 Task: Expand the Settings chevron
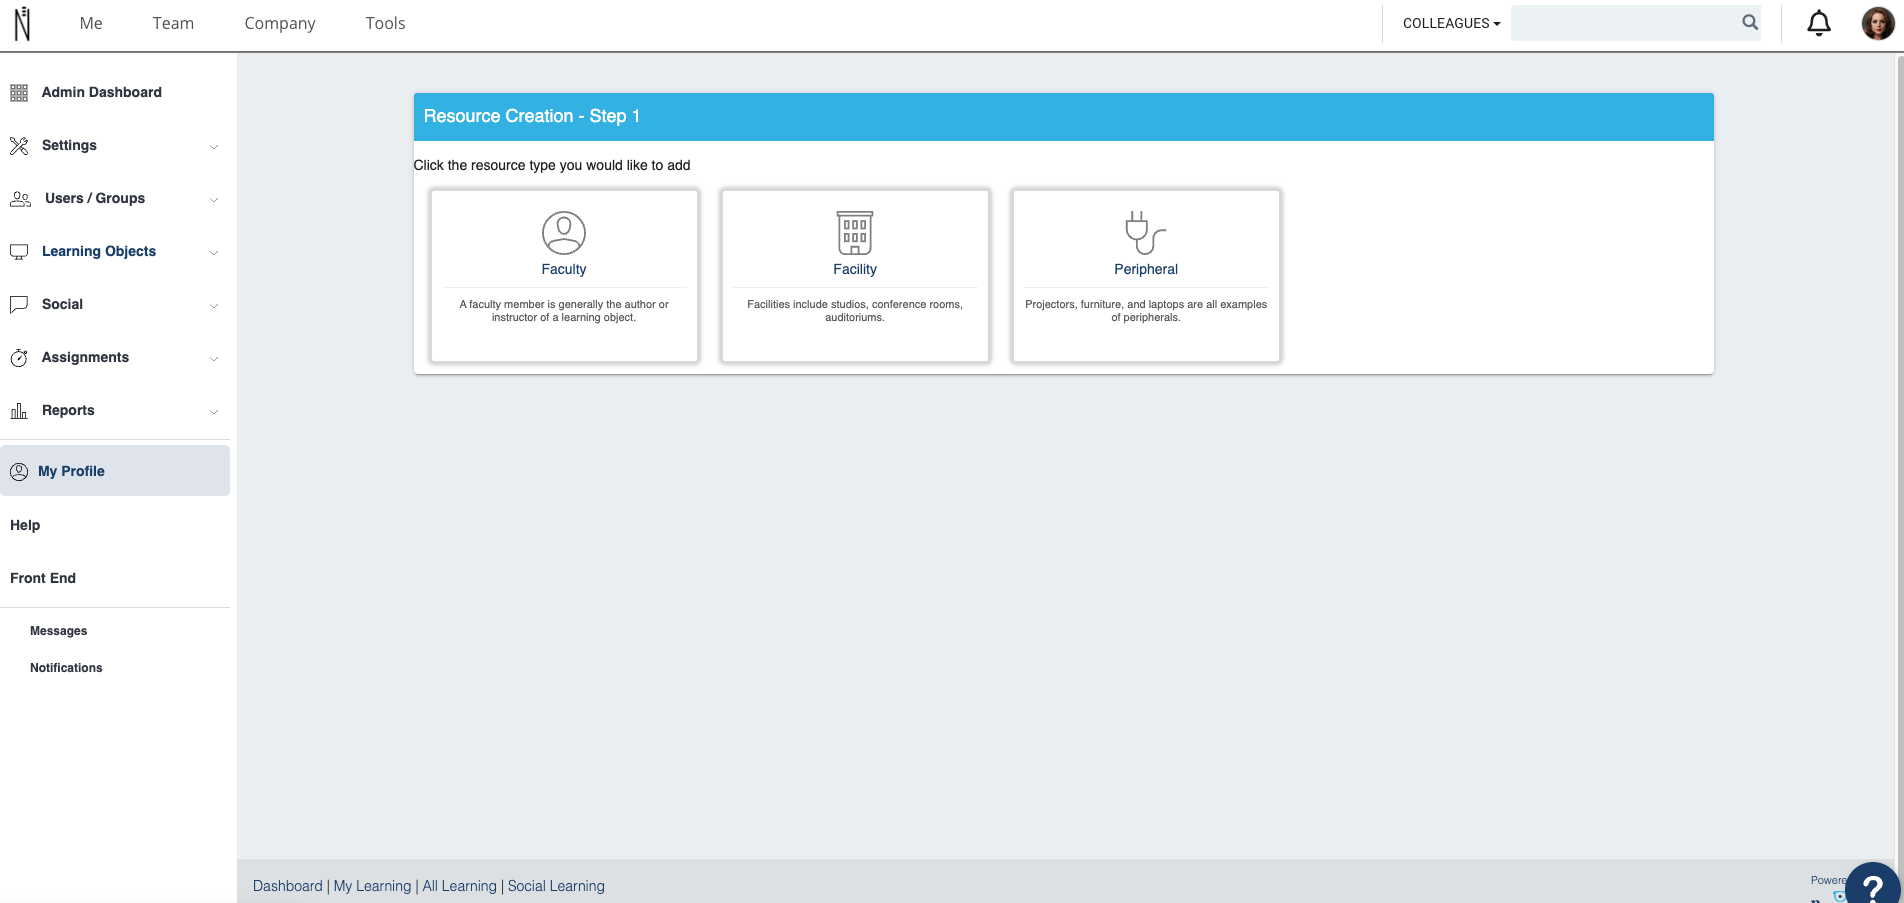(214, 147)
